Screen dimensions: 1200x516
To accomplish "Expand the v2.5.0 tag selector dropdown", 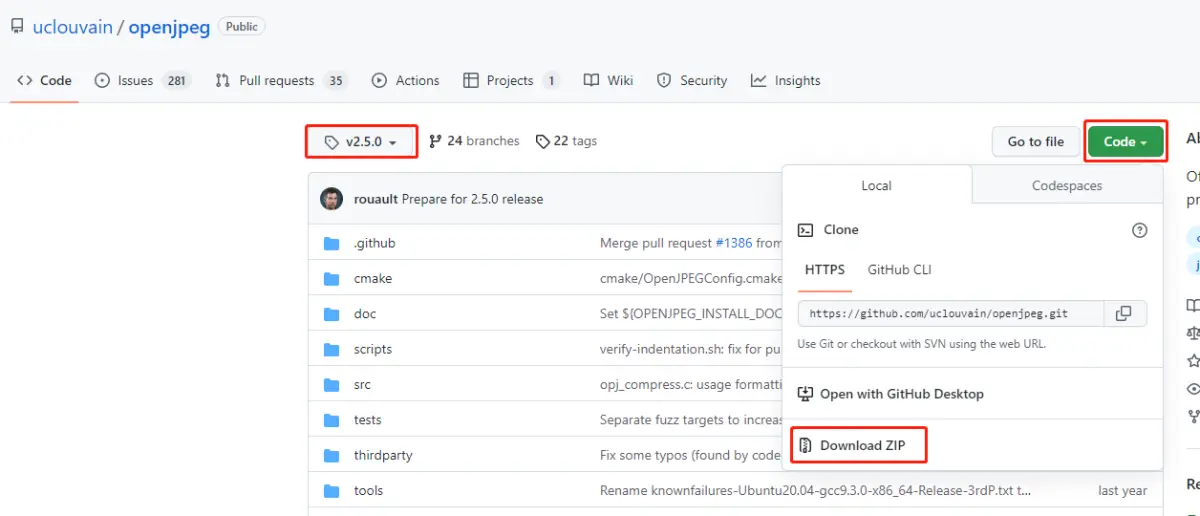I will (361, 142).
